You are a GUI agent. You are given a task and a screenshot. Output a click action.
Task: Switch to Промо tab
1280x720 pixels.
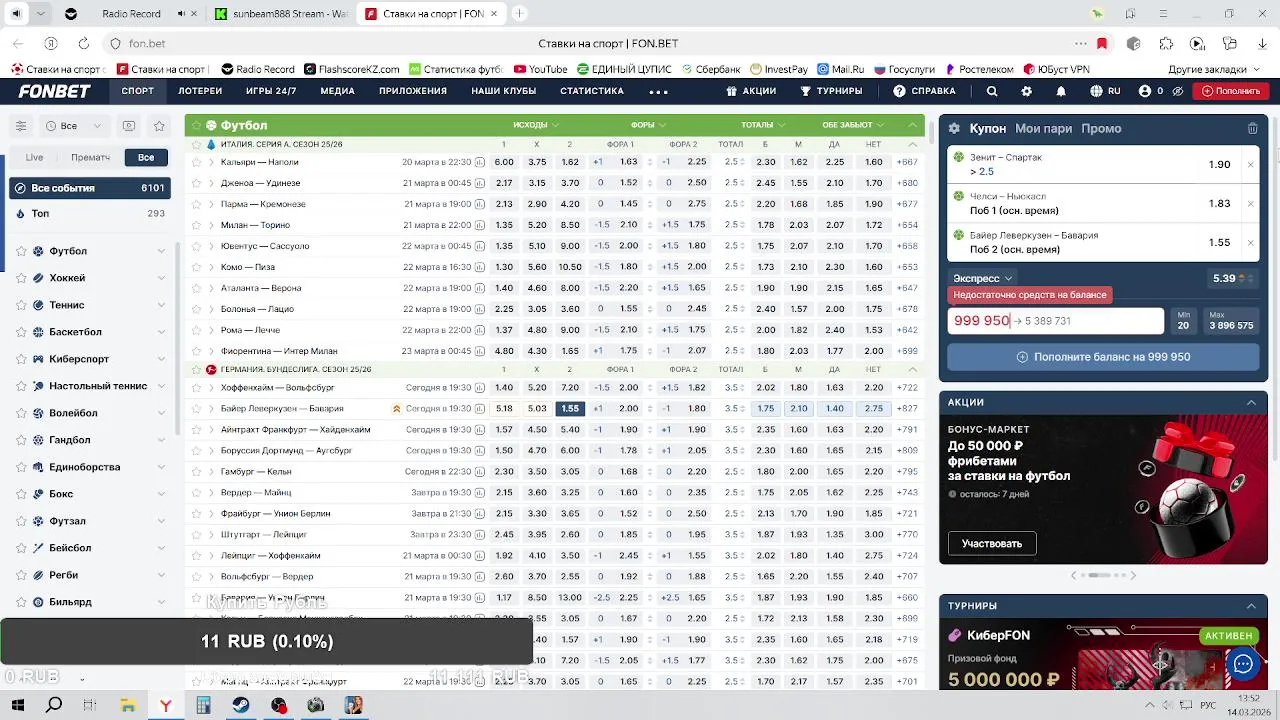(1101, 128)
